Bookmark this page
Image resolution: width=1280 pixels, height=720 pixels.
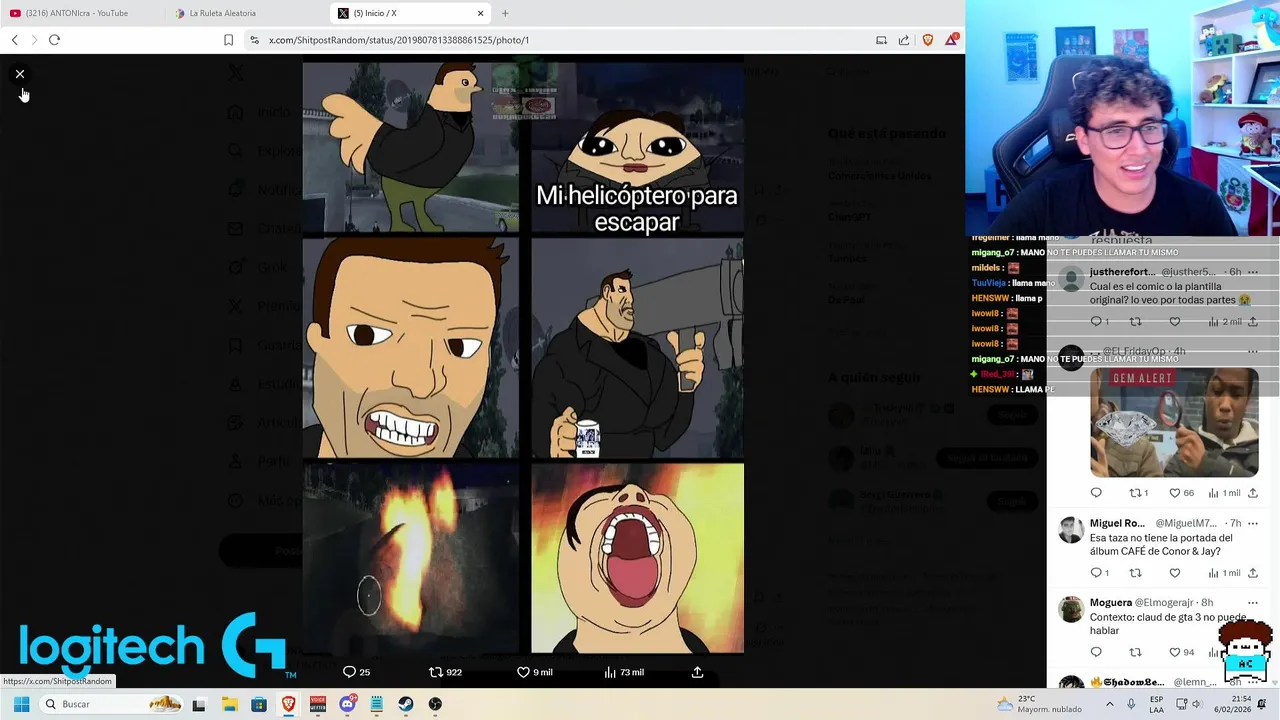pos(228,40)
